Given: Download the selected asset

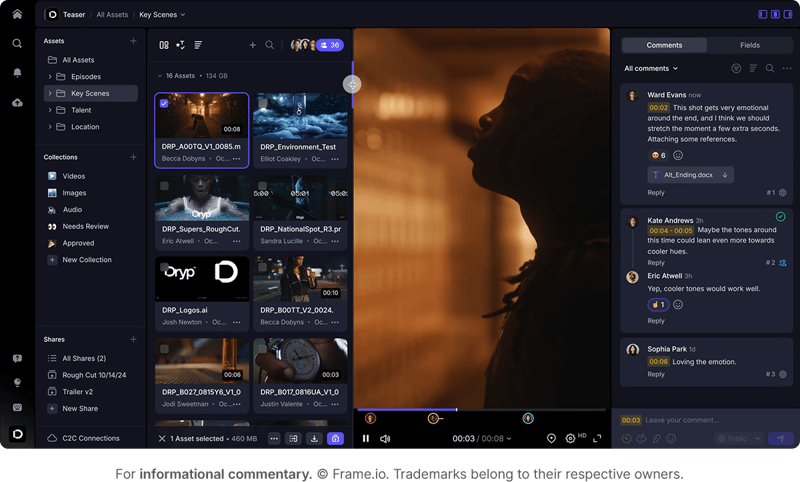Looking at the screenshot, I should coord(314,438).
